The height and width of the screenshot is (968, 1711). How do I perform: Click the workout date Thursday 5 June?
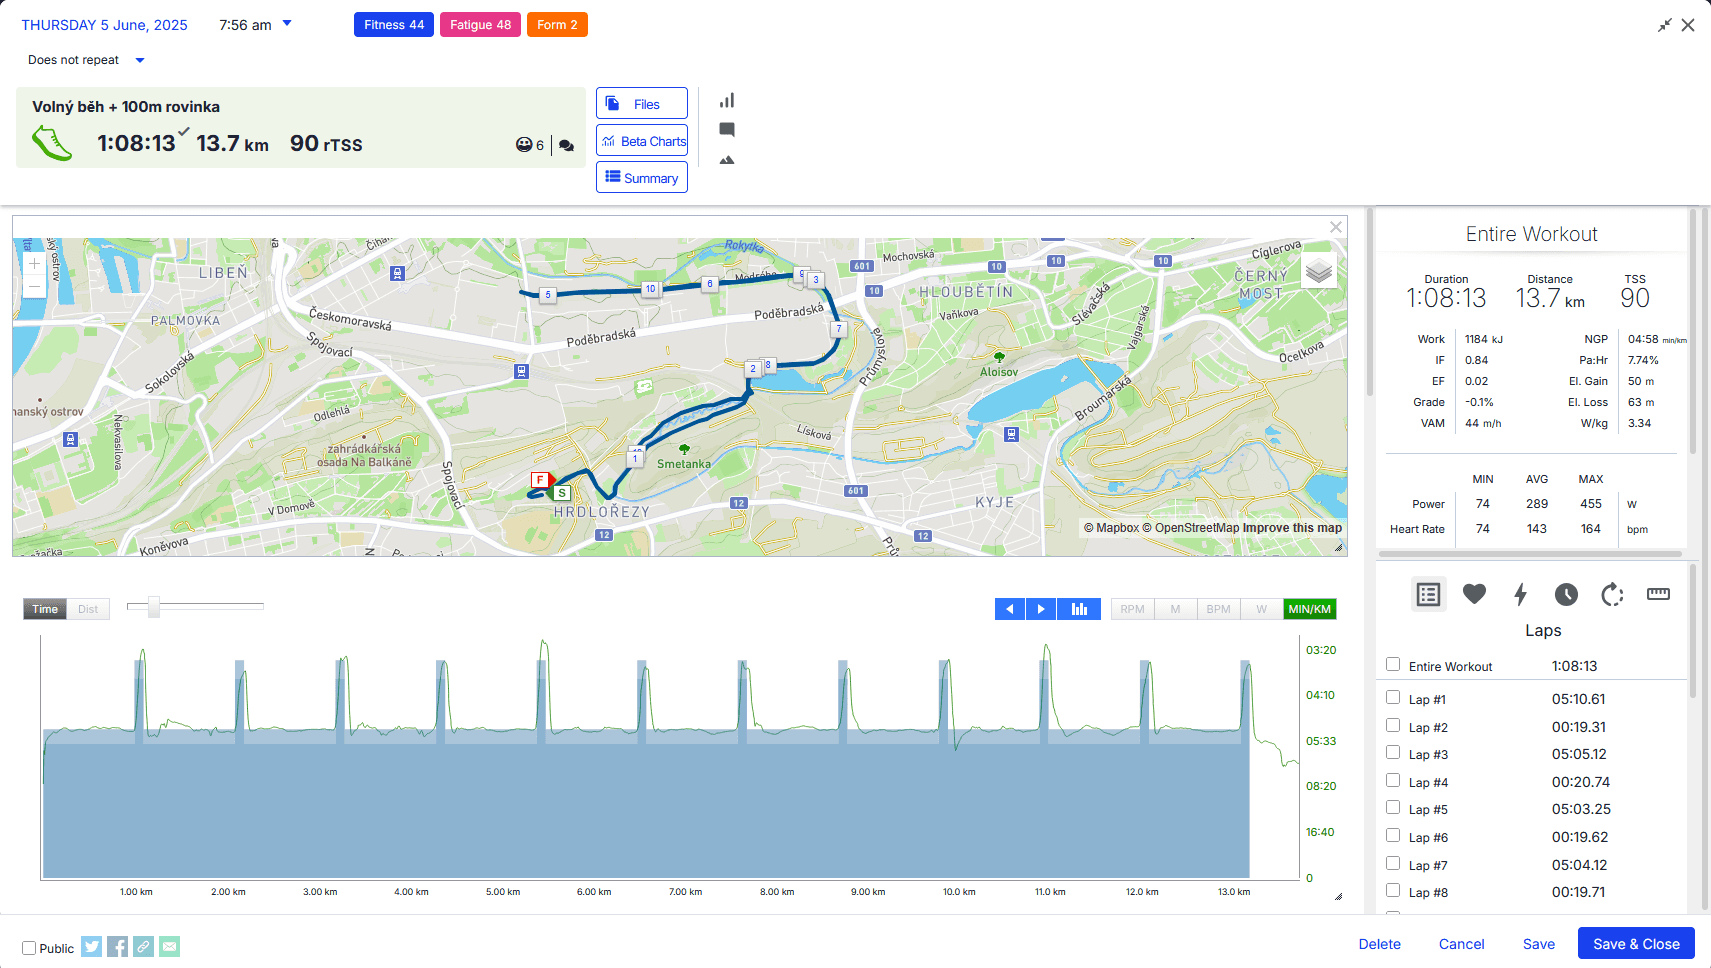pyautogui.click(x=104, y=25)
